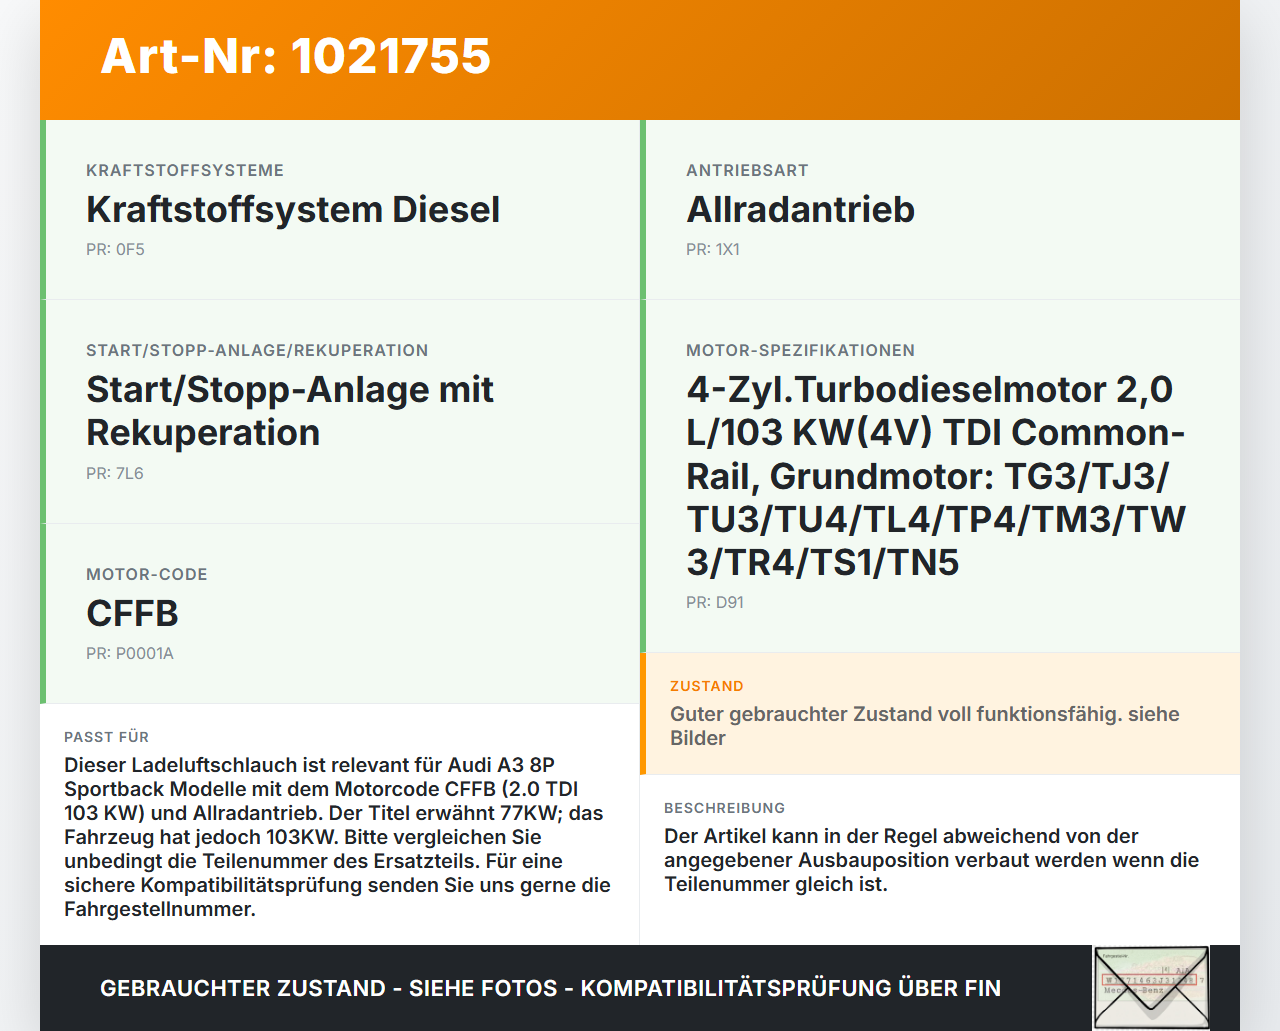The width and height of the screenshot is (1280, 1031).
Task: Click the Art-Nr: 1021755 heading
Action: (x=296, y=56)
